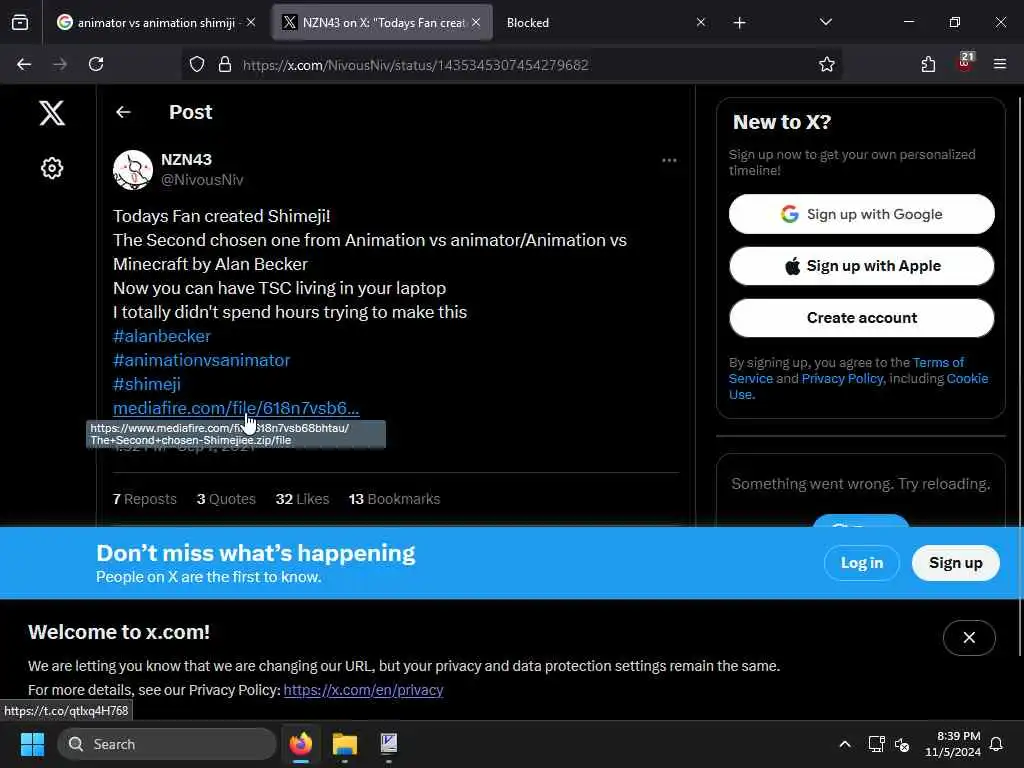Expand the list all tabs chevron

825,22
